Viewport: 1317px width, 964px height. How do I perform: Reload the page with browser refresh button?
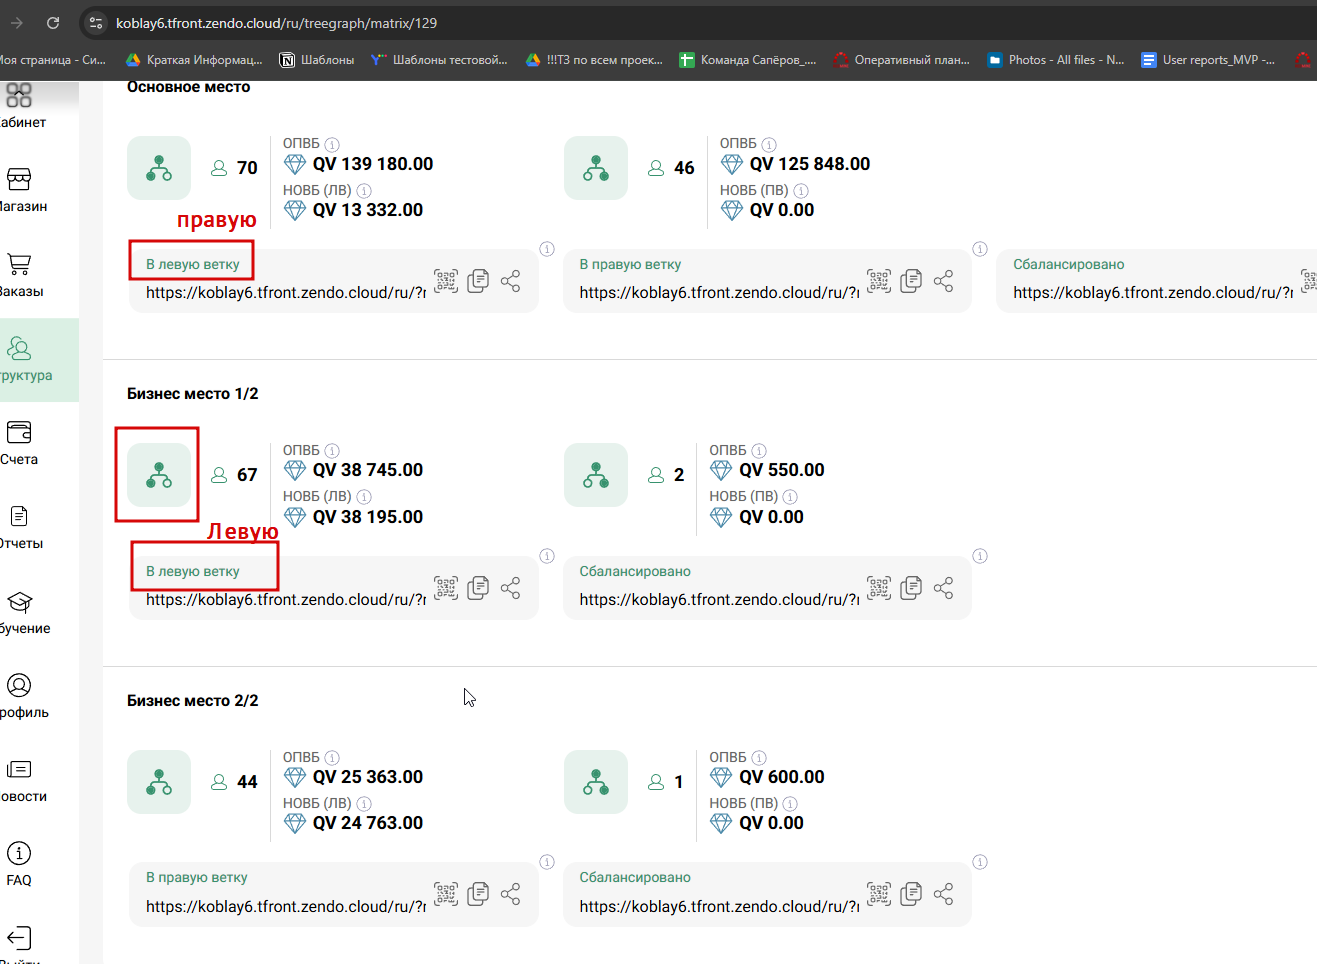53,22
